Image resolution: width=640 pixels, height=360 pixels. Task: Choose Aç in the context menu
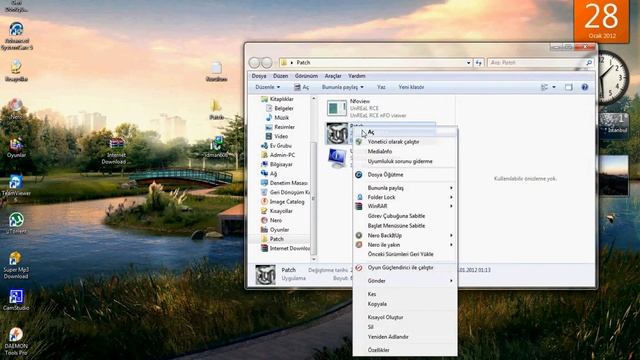(x=405, y=132)
